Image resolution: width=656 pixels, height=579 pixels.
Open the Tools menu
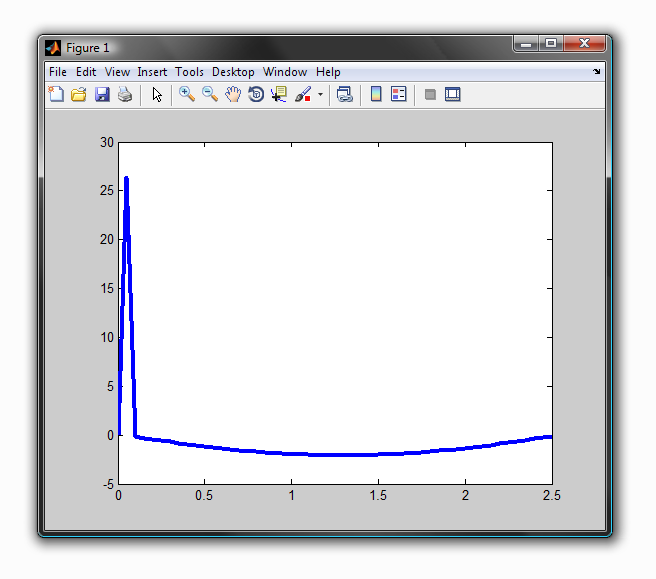pyautogui.click(x=189, y=72)
